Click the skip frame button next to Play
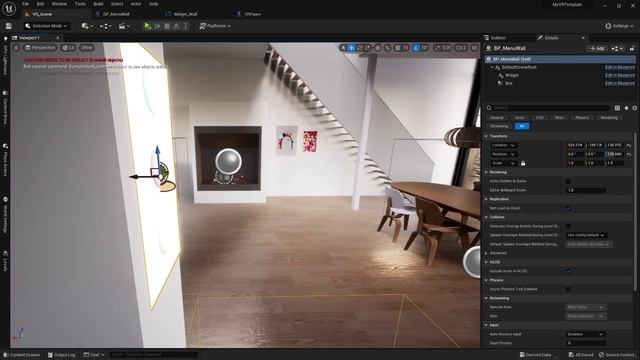This screenshot has width=640, height=360. 158,26
